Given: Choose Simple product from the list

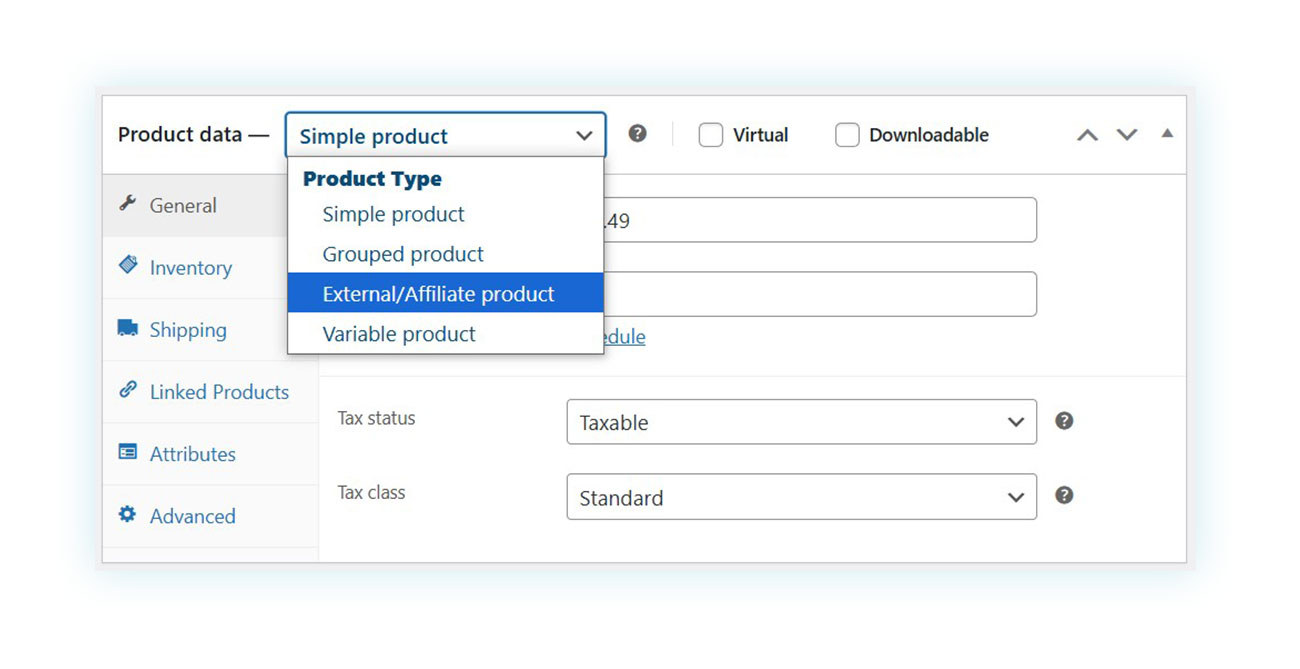Looking at the screenshot, I should (x=445, y=214).
